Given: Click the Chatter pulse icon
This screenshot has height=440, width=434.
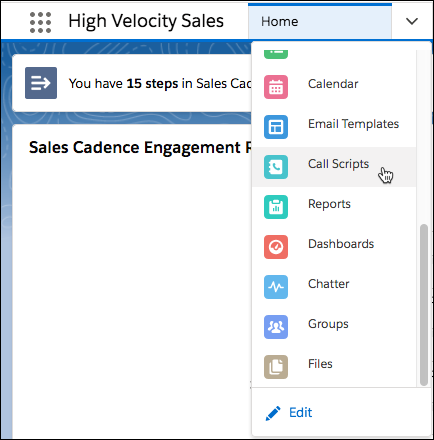Looking at the screenshot, I should coord(276,287).
